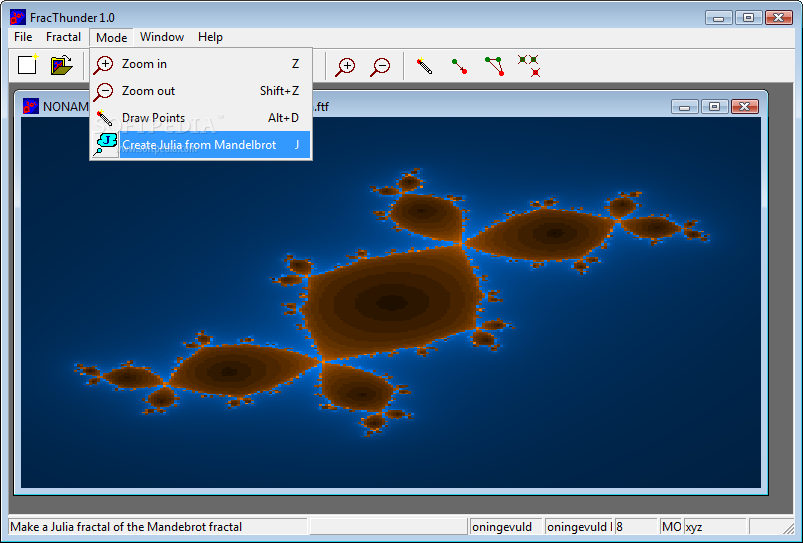This screenshot has height=543, width=803.
Task: Select the Draw Points pencil tool in toolbar
Action: 424,66
